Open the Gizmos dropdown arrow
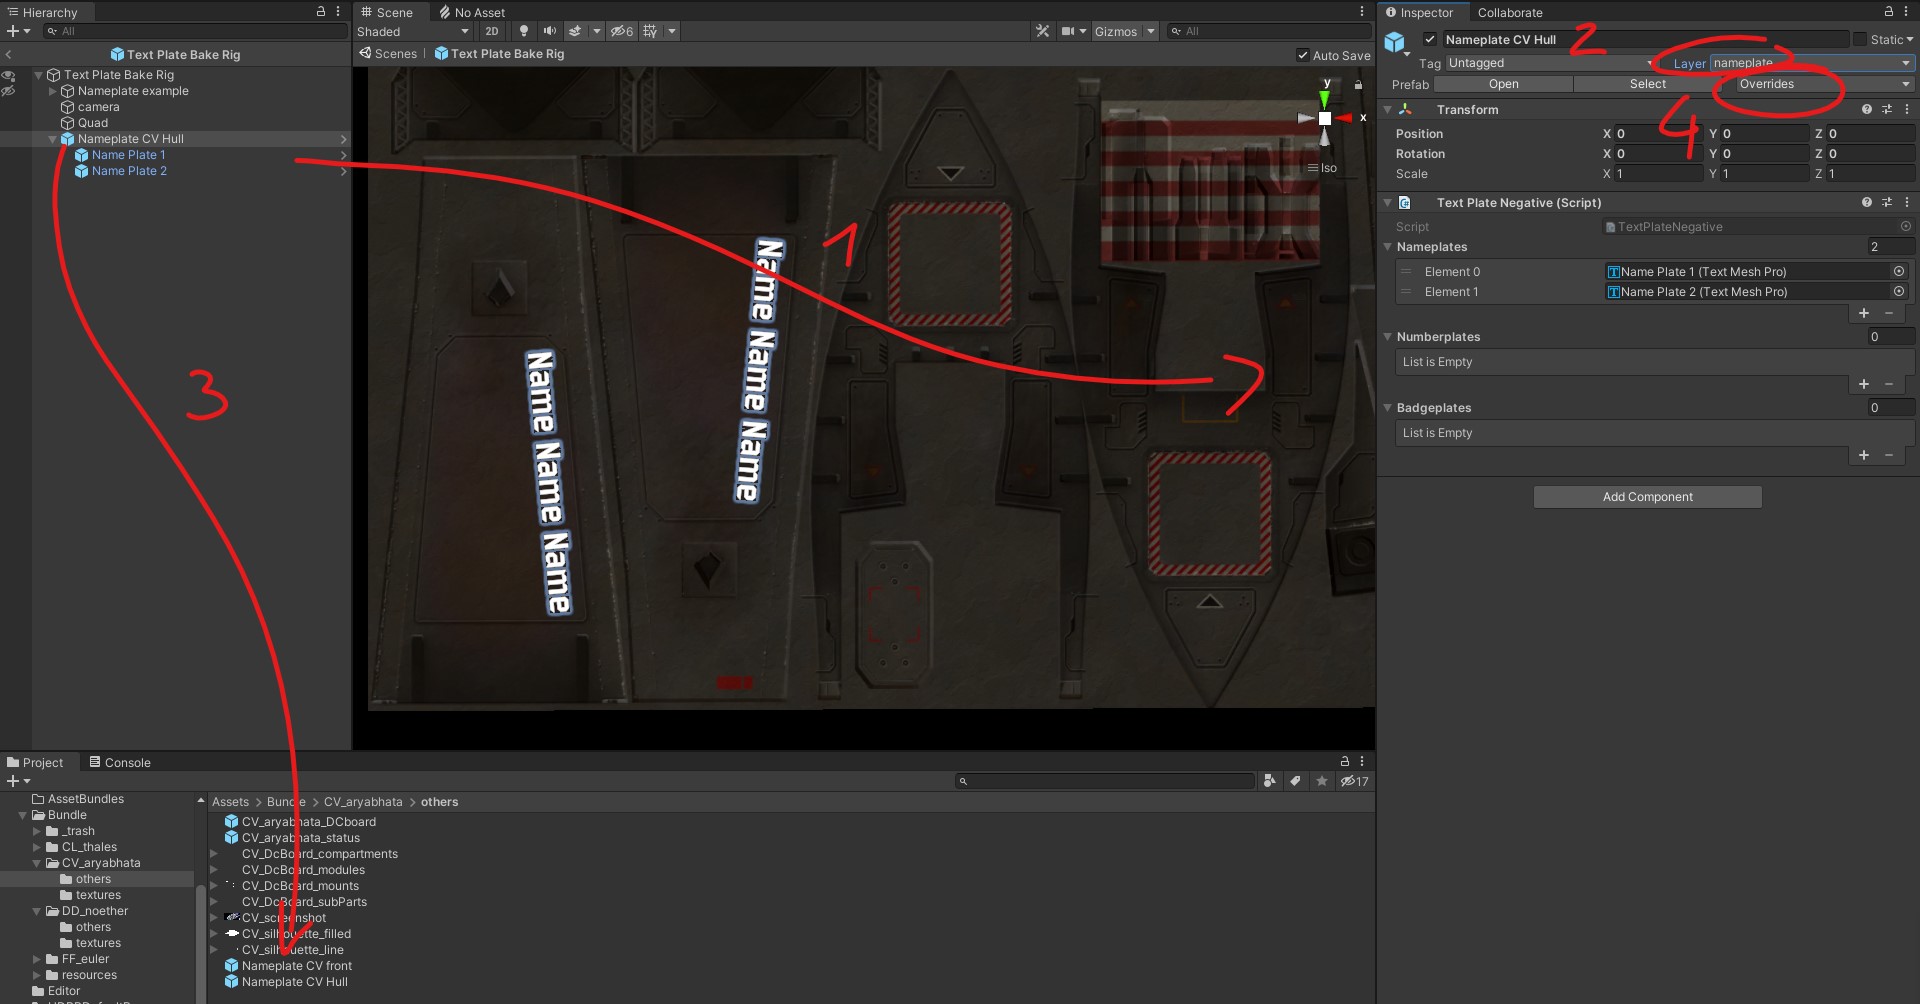1920x1004 pixels. (1151, 31)
